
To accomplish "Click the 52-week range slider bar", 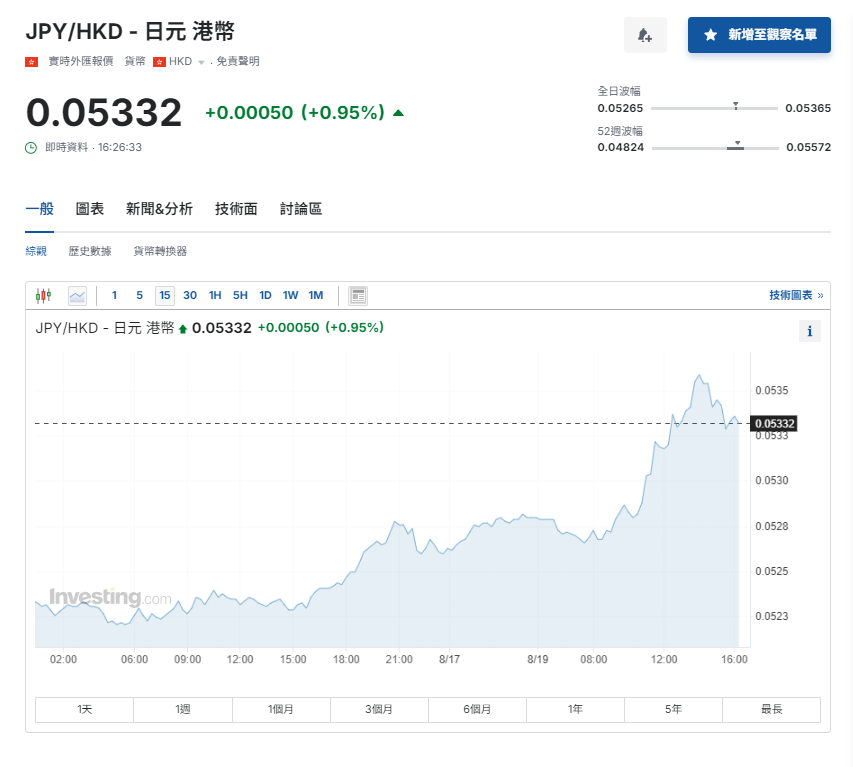I will 714,148.
